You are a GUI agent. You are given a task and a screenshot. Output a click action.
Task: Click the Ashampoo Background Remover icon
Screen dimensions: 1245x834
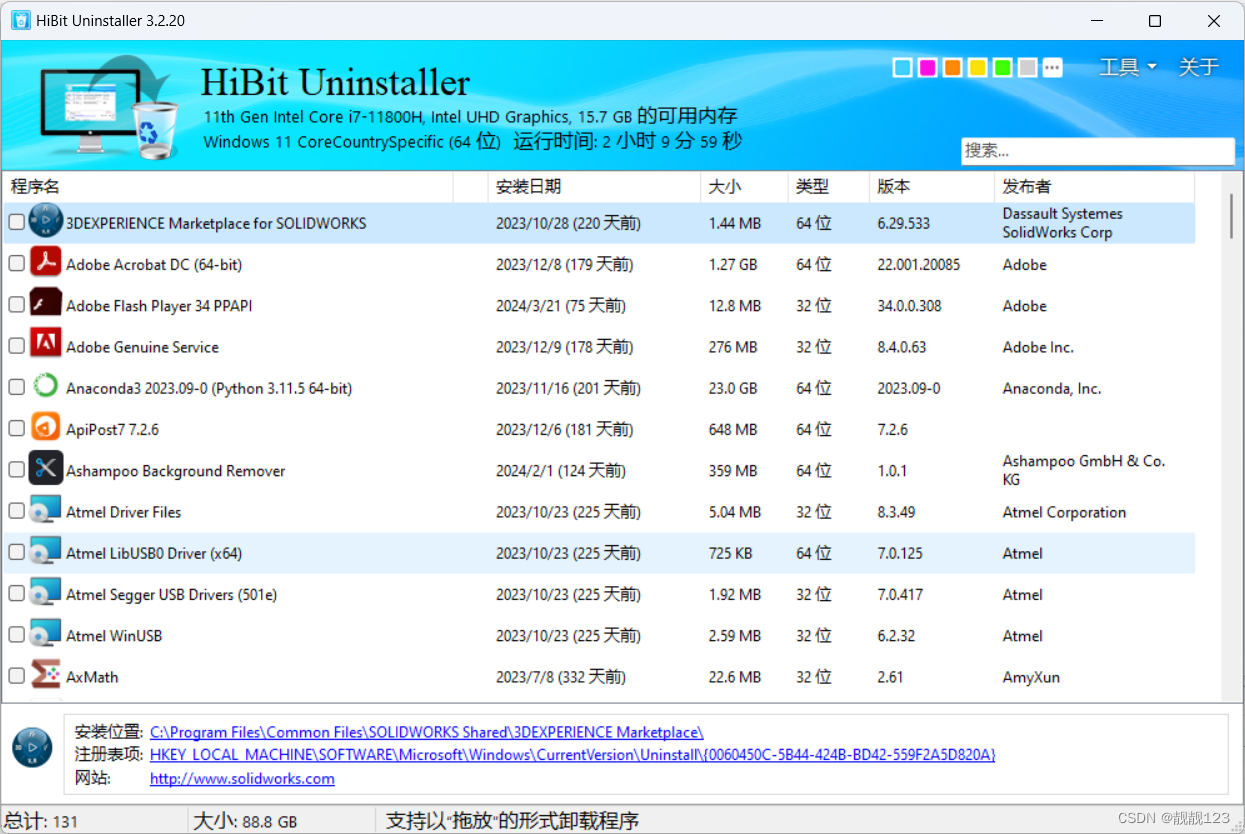(x=46, y=469)
